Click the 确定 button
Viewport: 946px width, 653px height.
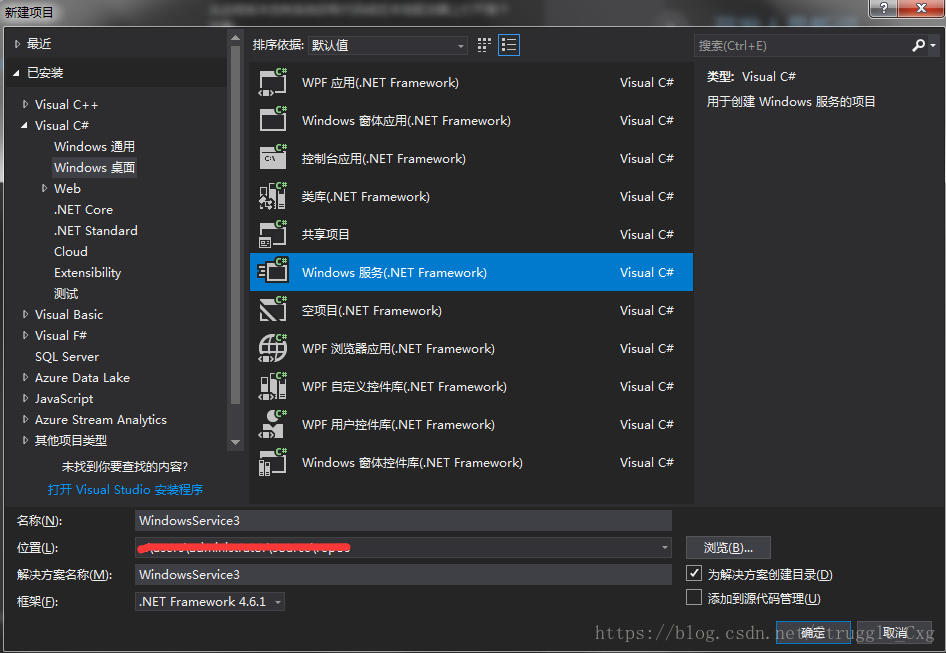pos(813,632)
